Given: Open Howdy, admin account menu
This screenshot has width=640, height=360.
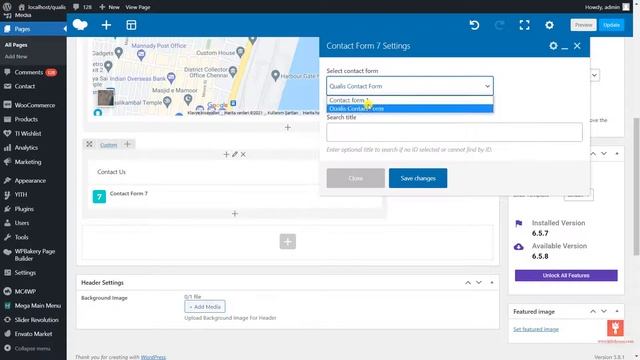Looking at the screenshot, I should coord(607,7).
